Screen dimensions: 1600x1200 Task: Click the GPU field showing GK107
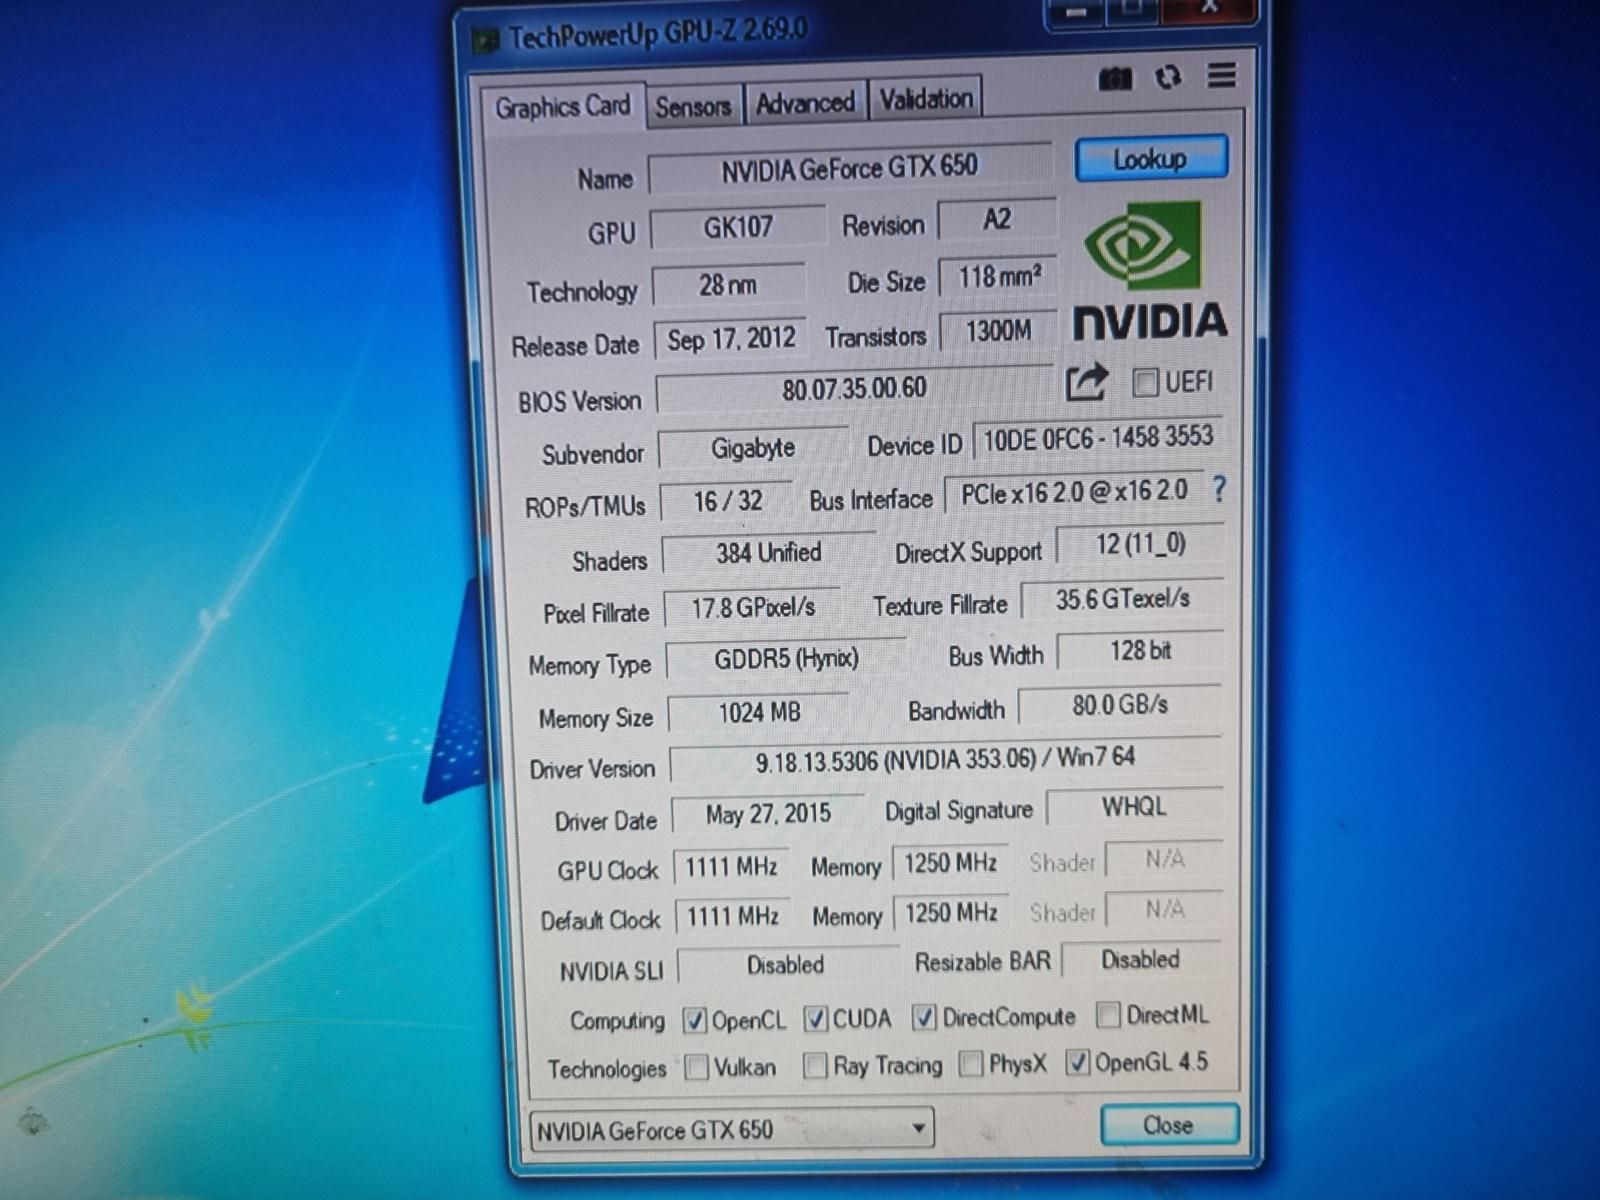[738, 227]
